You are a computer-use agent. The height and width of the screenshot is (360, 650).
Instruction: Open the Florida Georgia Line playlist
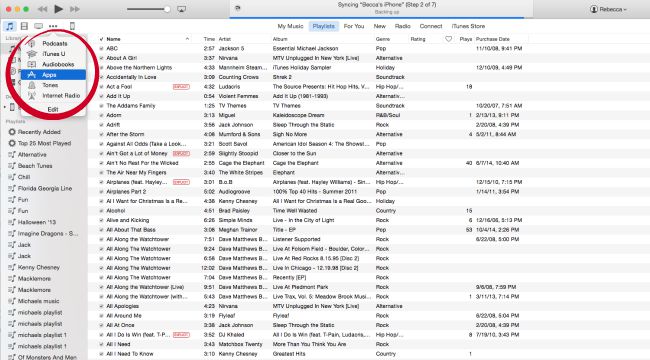45,188
